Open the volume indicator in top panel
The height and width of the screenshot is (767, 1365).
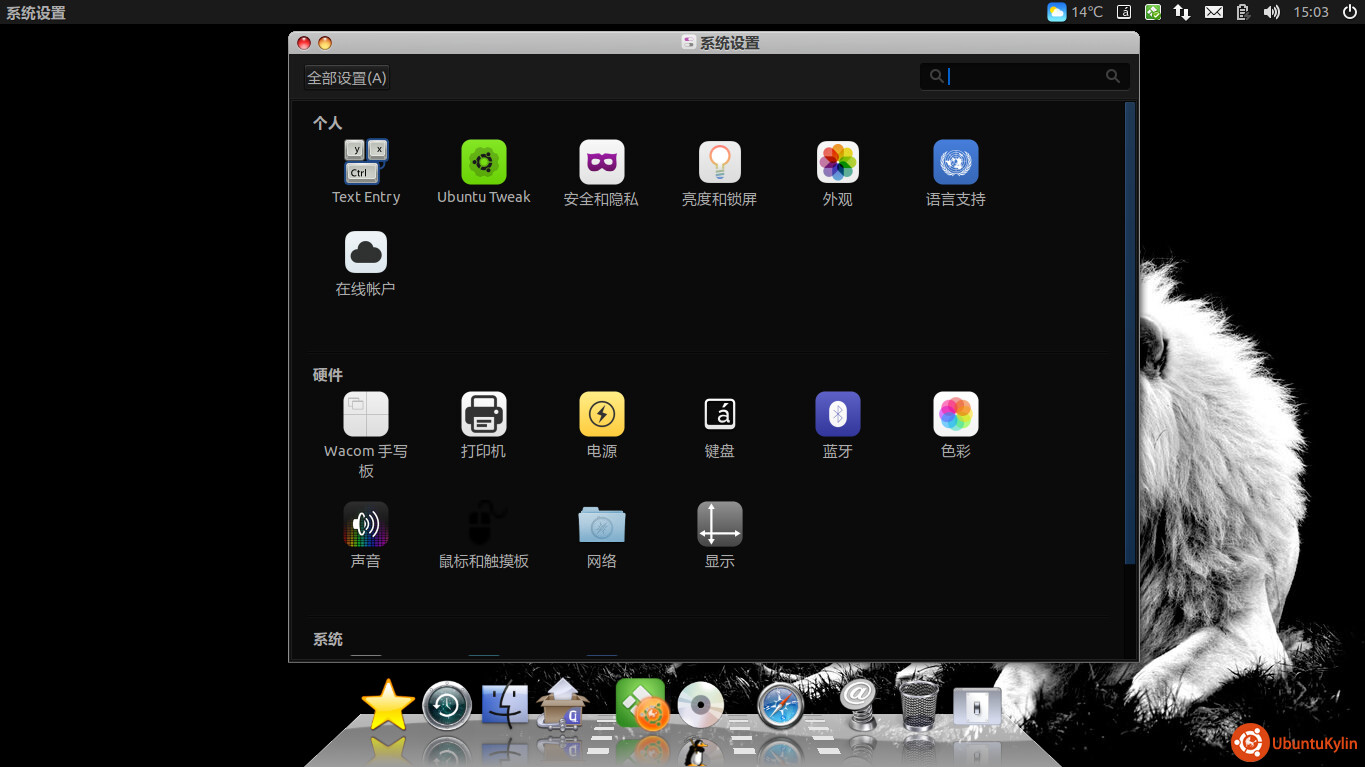(x=1271, y=12)
